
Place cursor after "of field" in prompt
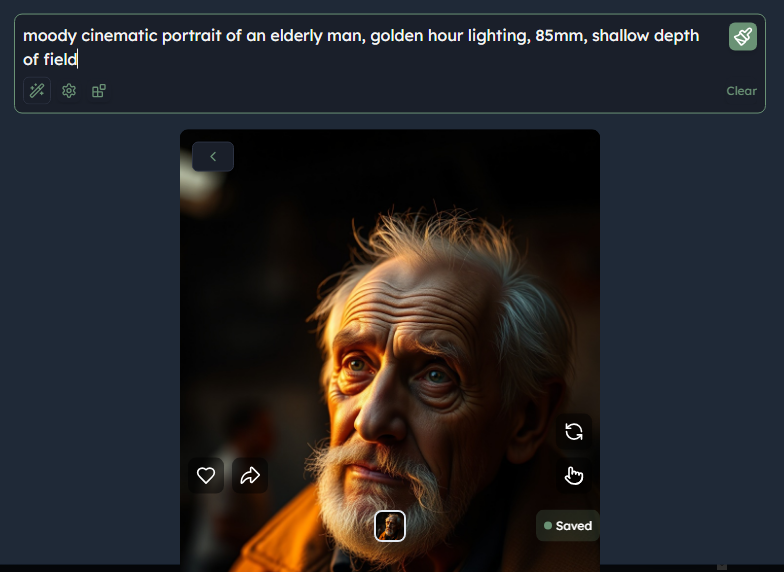(x=78, y=60)
